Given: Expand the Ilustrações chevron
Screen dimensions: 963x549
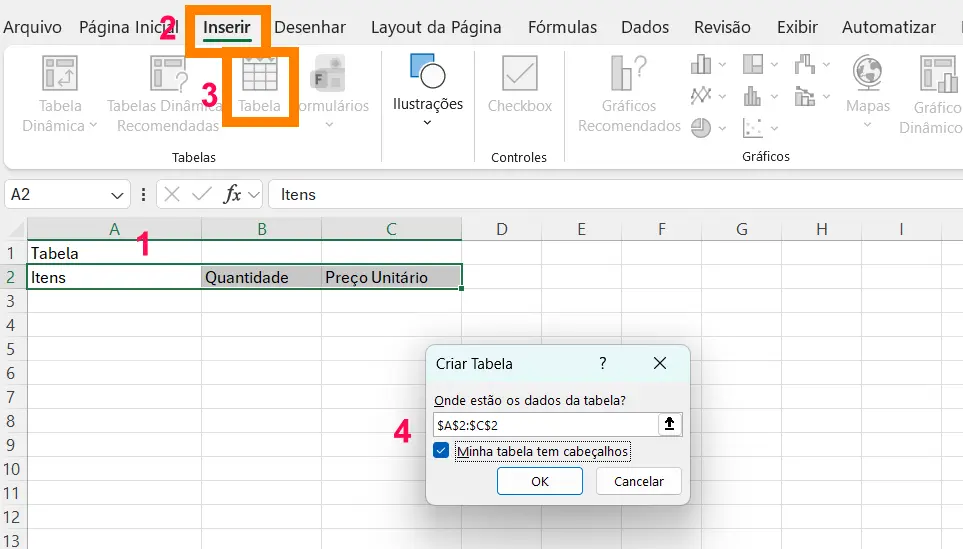Looking at the screenshot, I should pos(427,123).
